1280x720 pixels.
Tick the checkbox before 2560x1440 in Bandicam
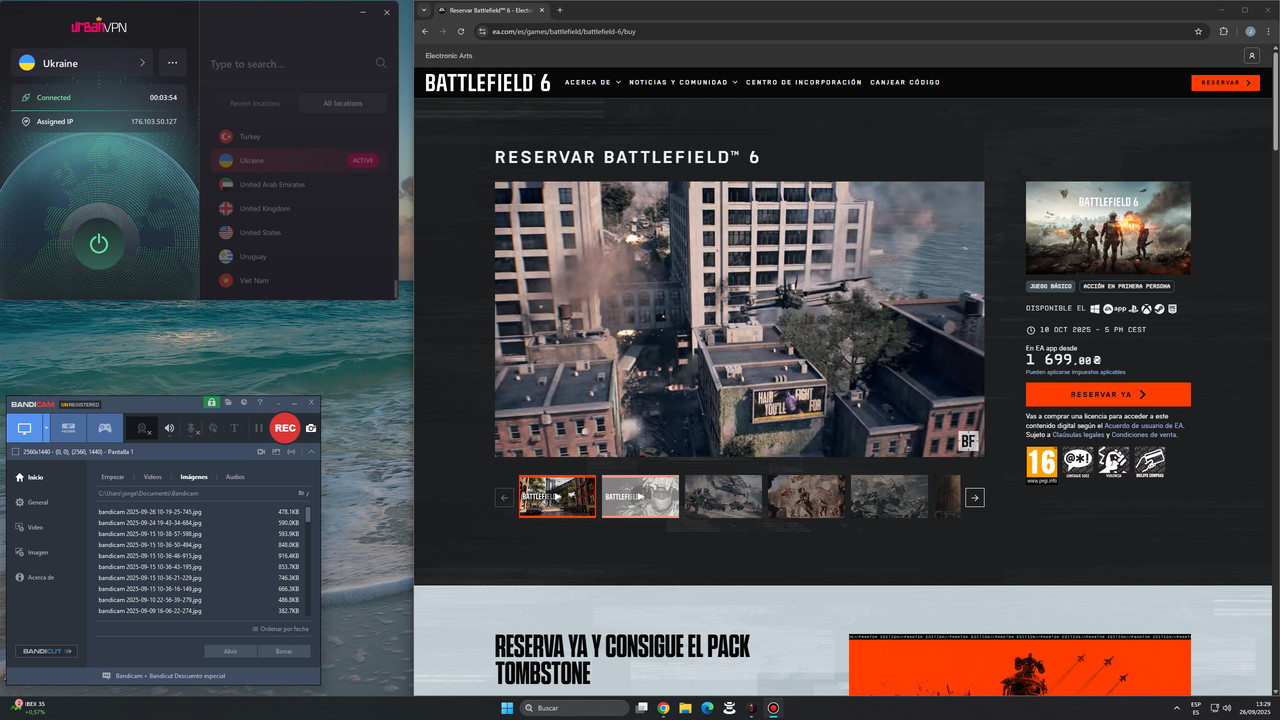[14, 452]
